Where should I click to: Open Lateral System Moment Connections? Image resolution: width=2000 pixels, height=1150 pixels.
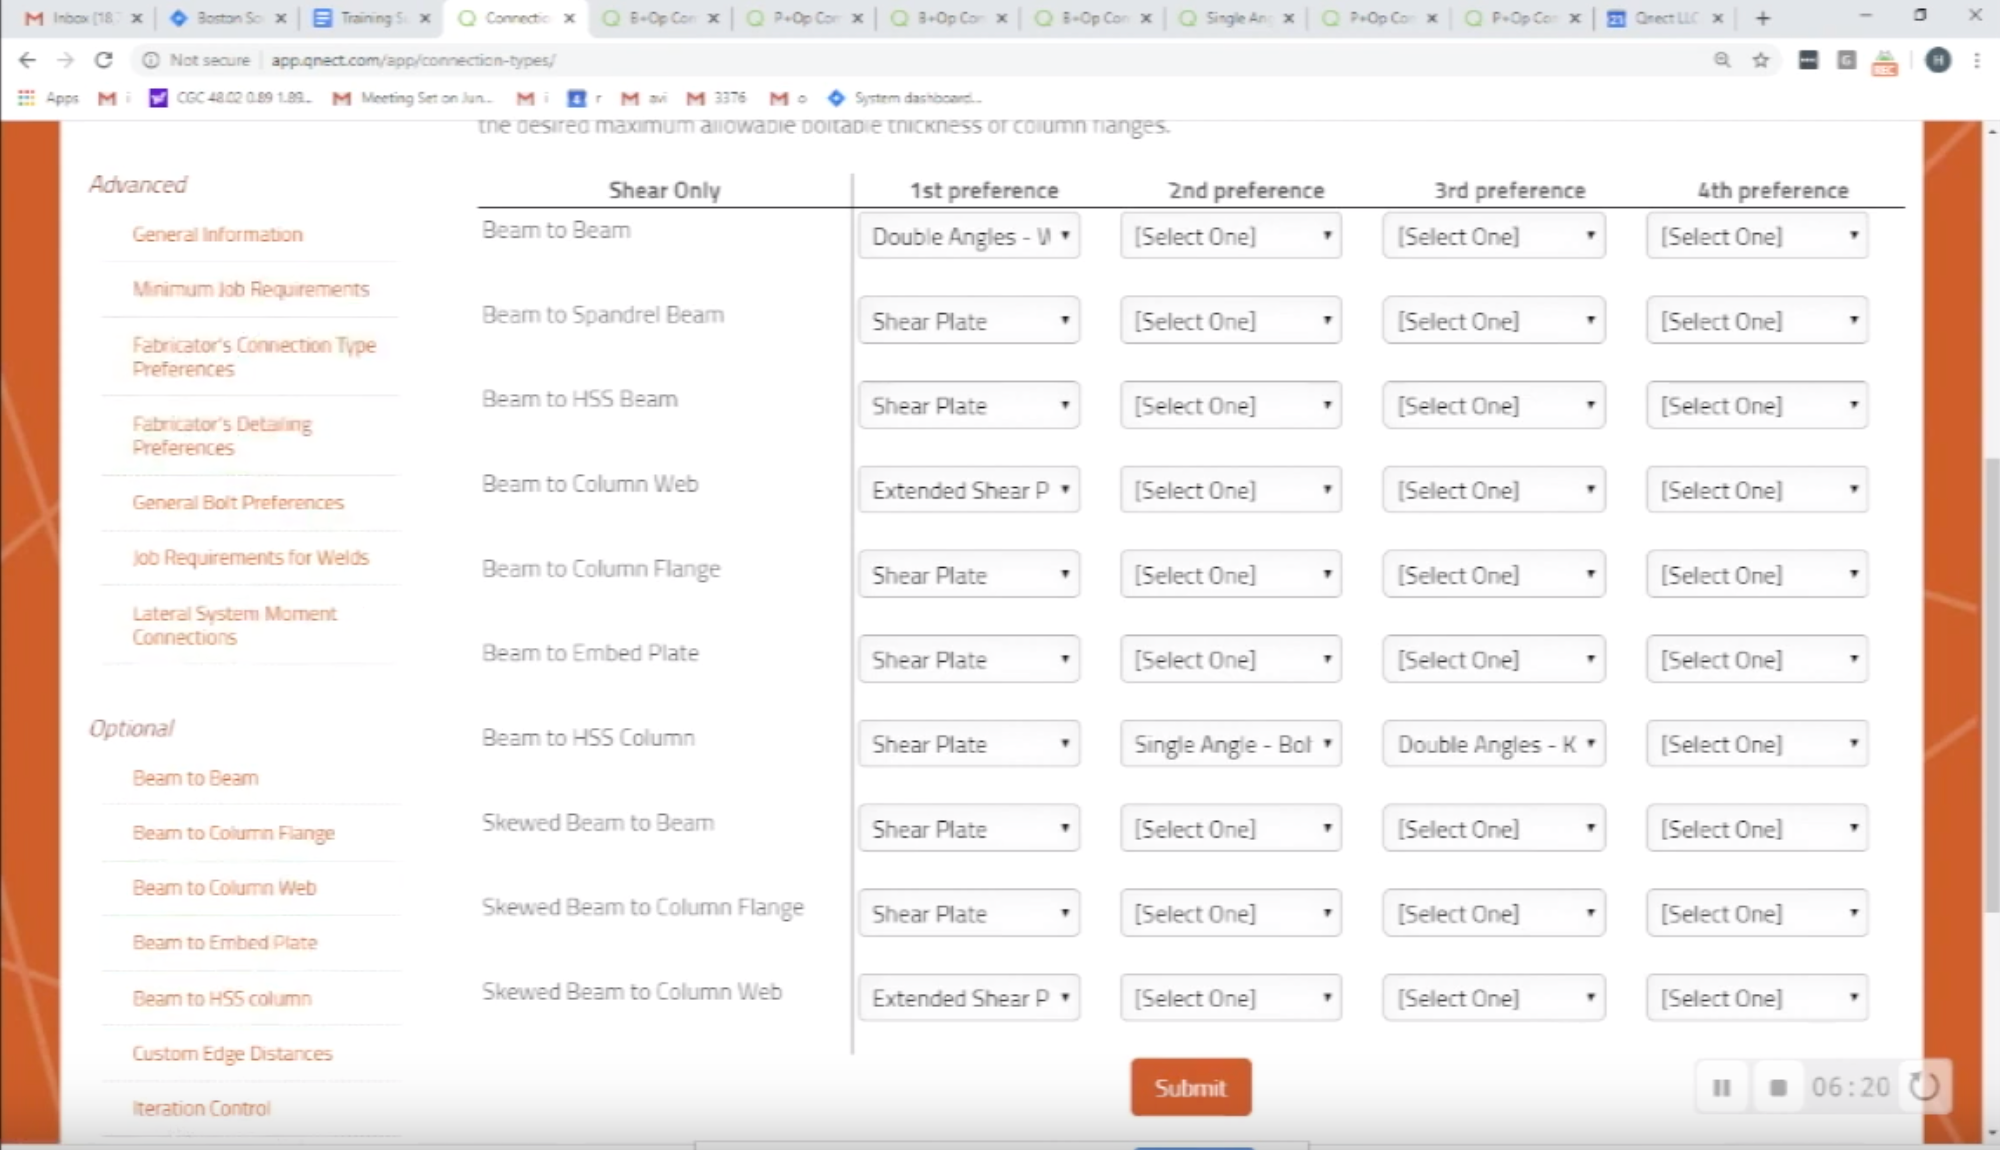coord(234,624)
